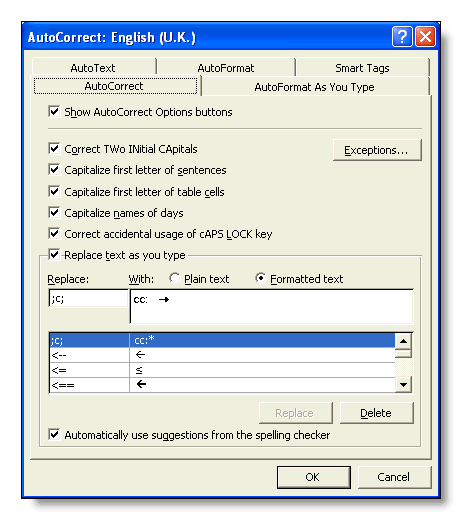The height and width of the screenshot is (520, 462).
Task: Uncheck Correct TWo INitial CApitals
Action: [x=54, y=148]
